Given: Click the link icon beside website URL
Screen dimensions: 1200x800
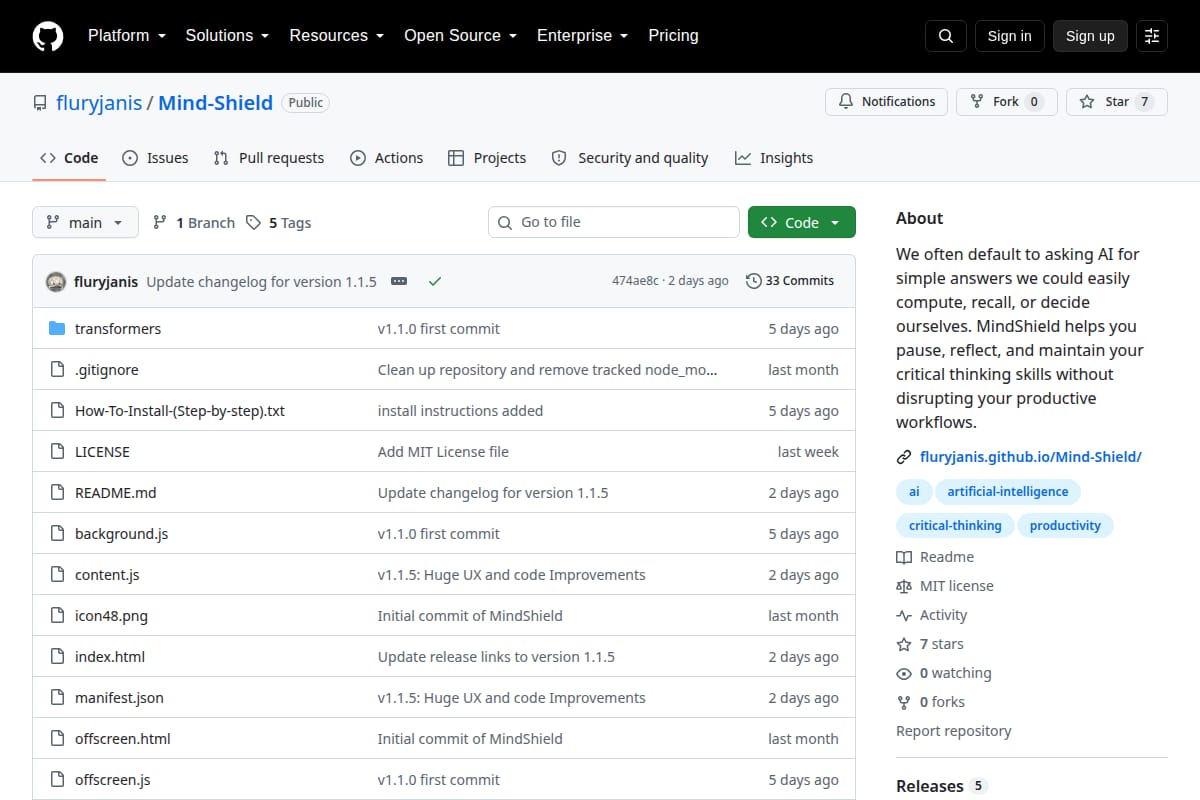Looking at the screenshot, I should [904, 457].
